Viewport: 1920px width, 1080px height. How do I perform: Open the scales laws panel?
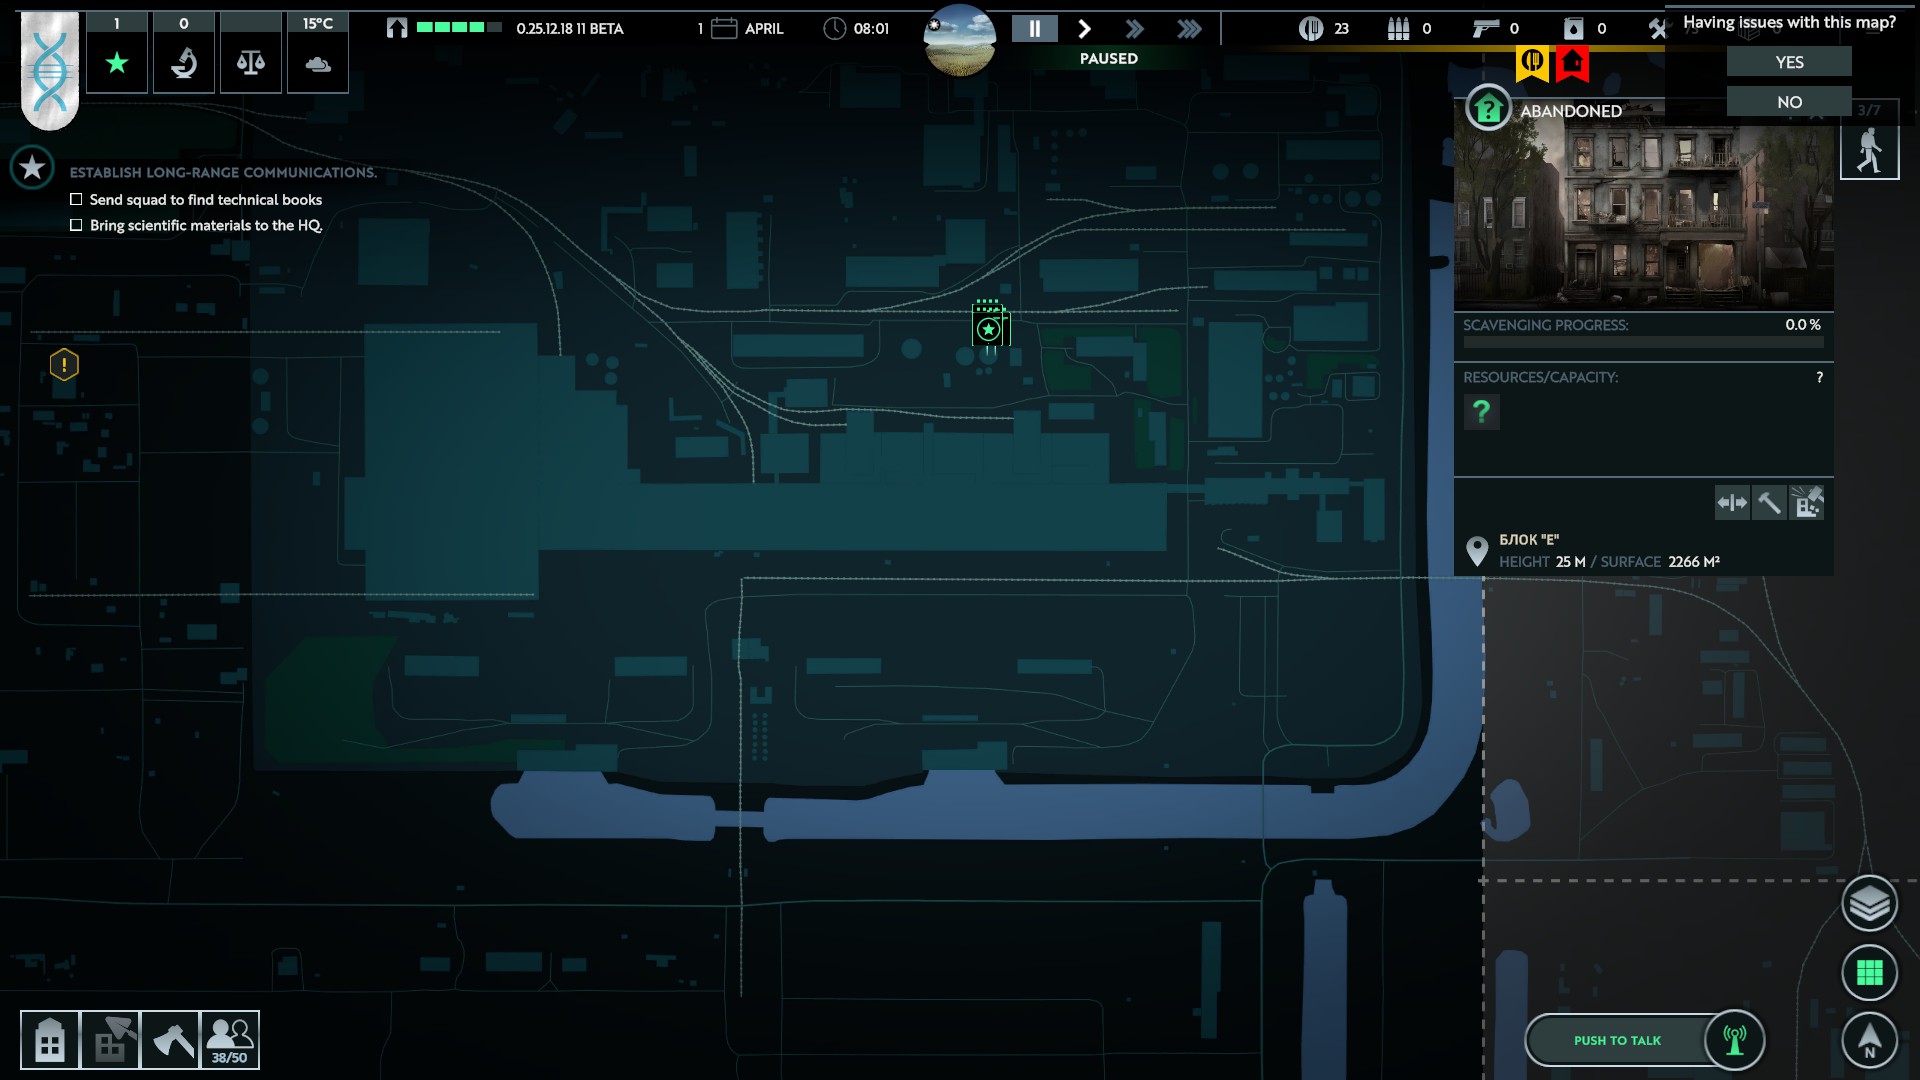(251, 63)
